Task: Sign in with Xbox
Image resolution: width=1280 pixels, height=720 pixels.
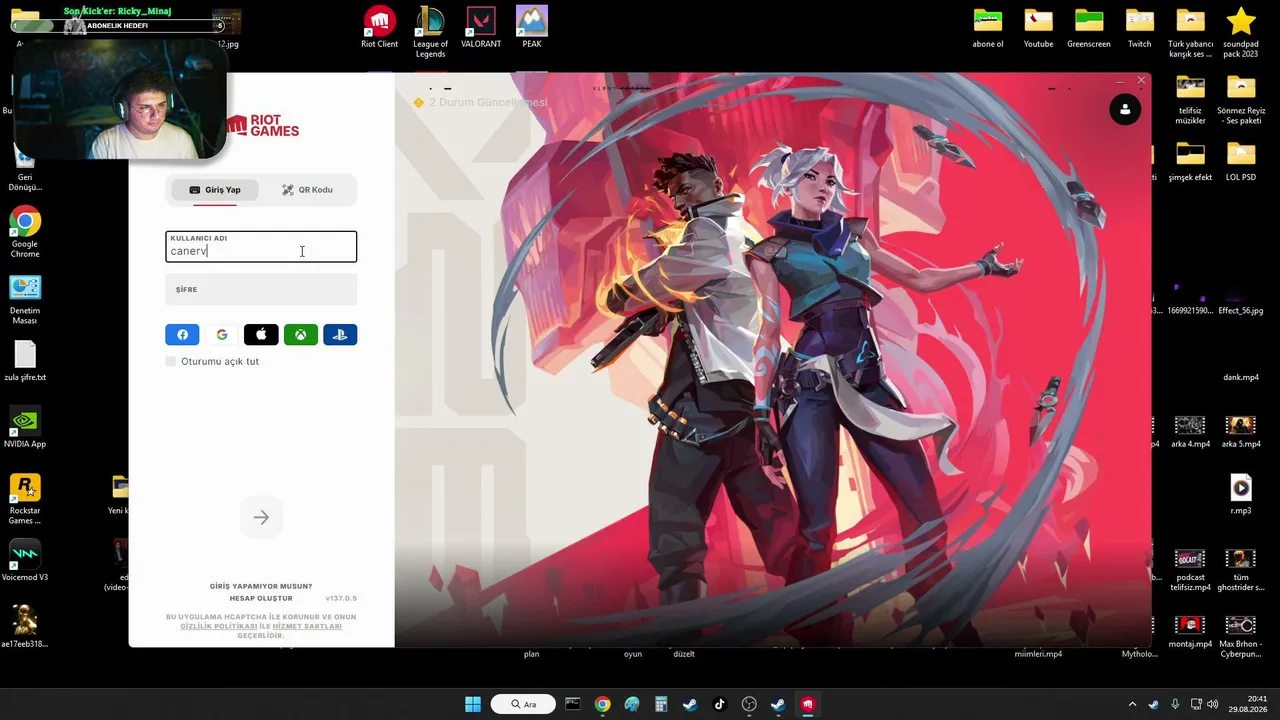Action: click(x=300, y=335)
